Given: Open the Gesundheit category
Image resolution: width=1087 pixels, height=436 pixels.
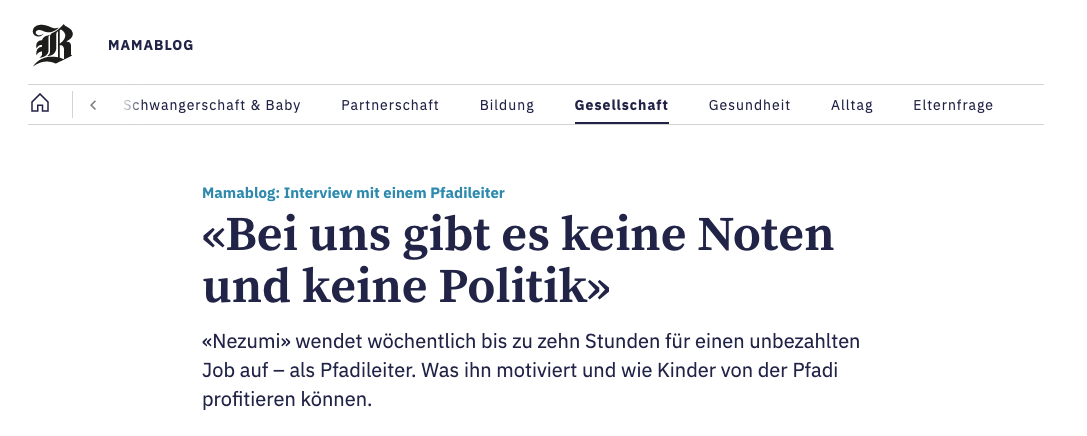Looking at the screenshot, I should click(749, 105).
